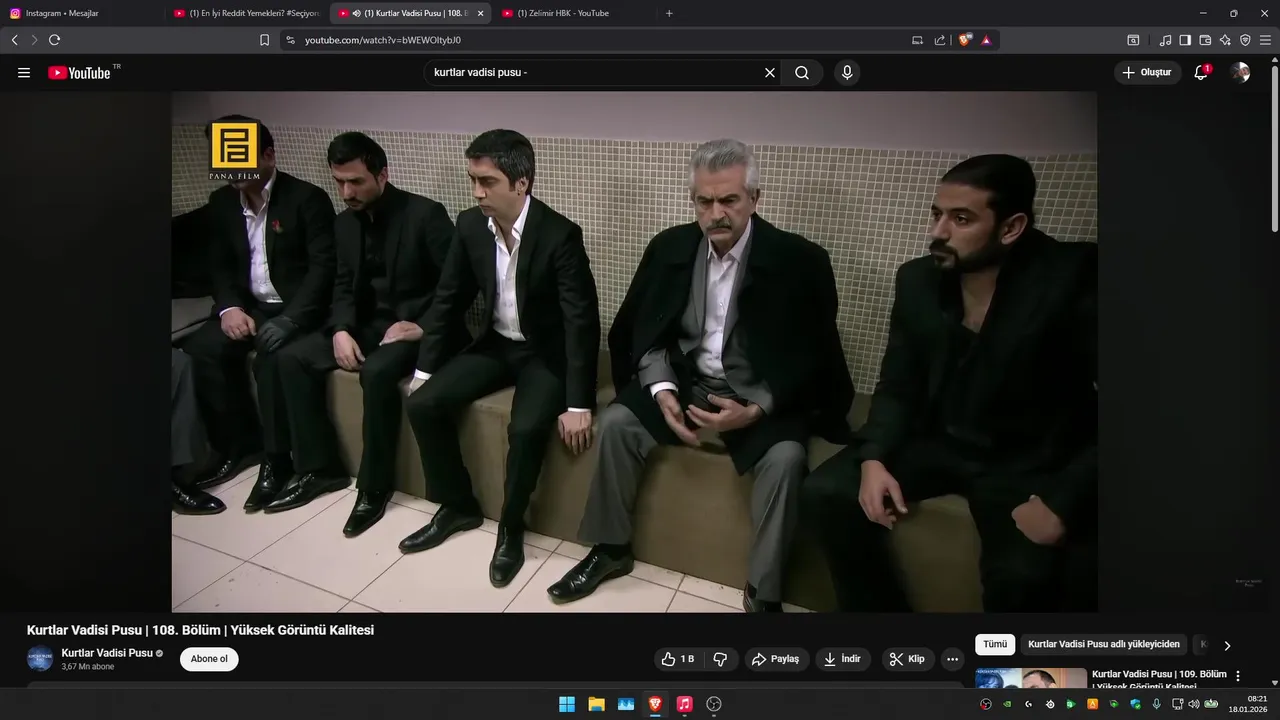Screen dimensions: 1280x720
Task: Select the Tümü filter chip
Action: (x=995, y=644)
